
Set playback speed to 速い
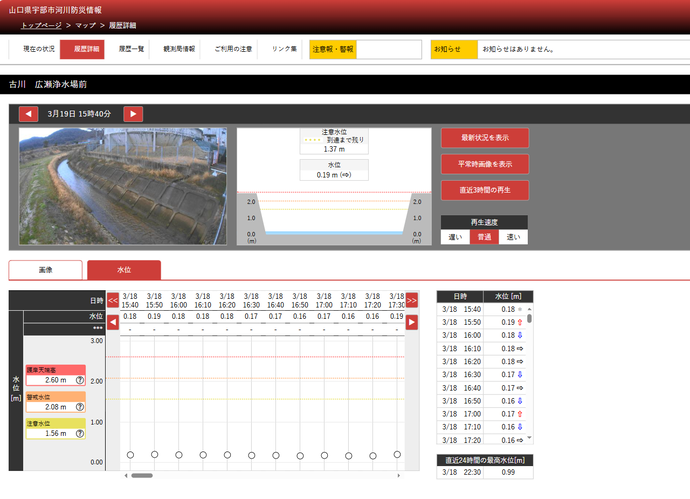coord(513,238)
